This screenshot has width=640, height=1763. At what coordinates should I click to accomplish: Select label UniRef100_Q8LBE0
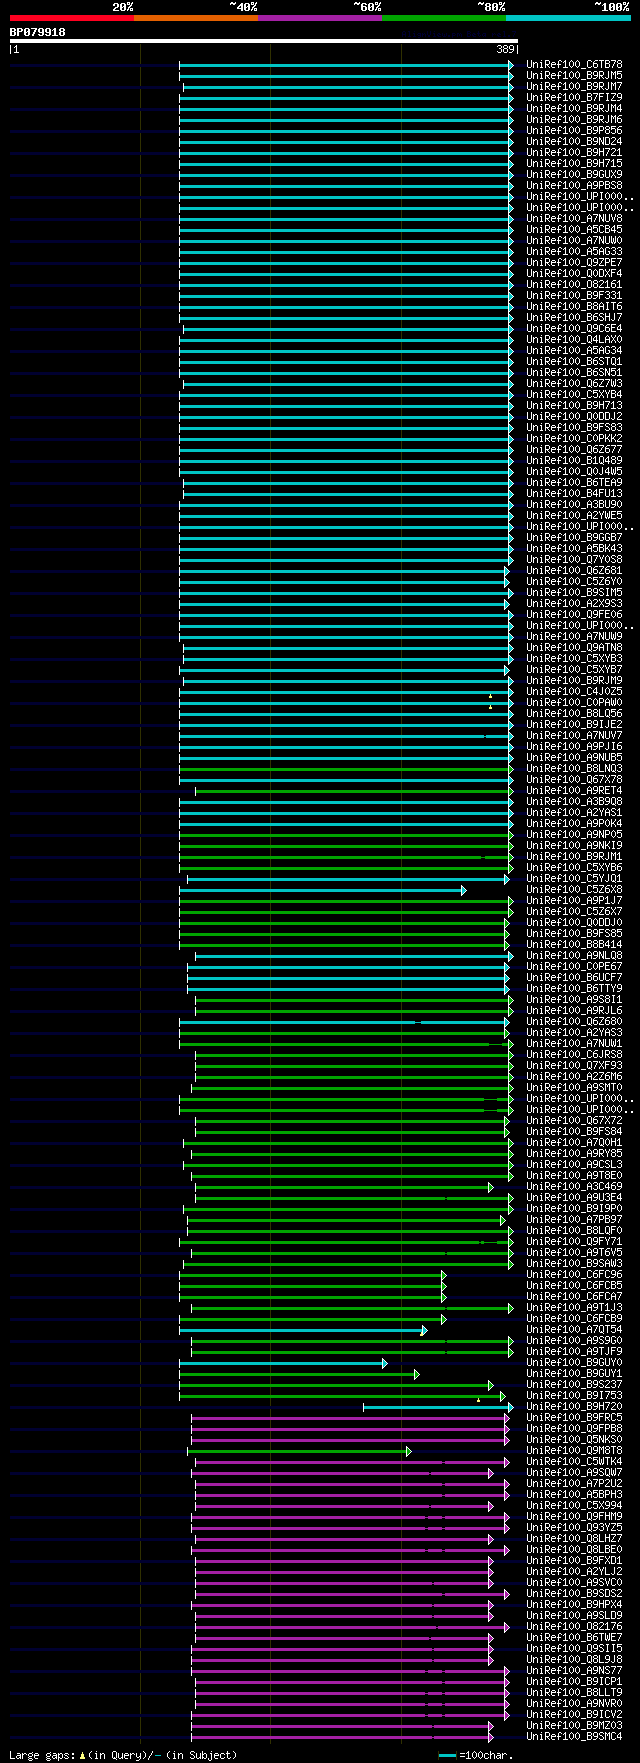(x=574, y=1549)
